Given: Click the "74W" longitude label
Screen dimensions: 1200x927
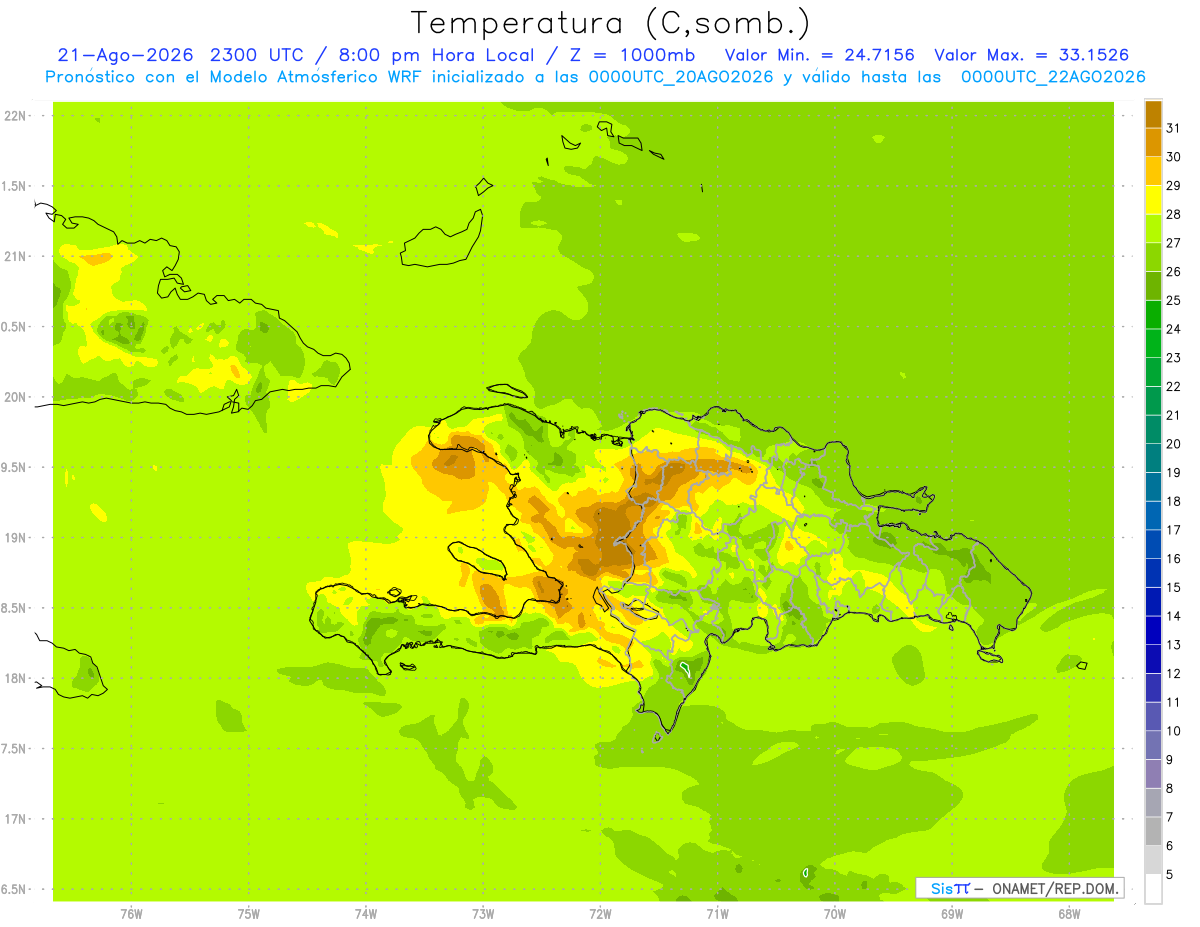Looking at the screenshot, I should (x=366, y=913).
